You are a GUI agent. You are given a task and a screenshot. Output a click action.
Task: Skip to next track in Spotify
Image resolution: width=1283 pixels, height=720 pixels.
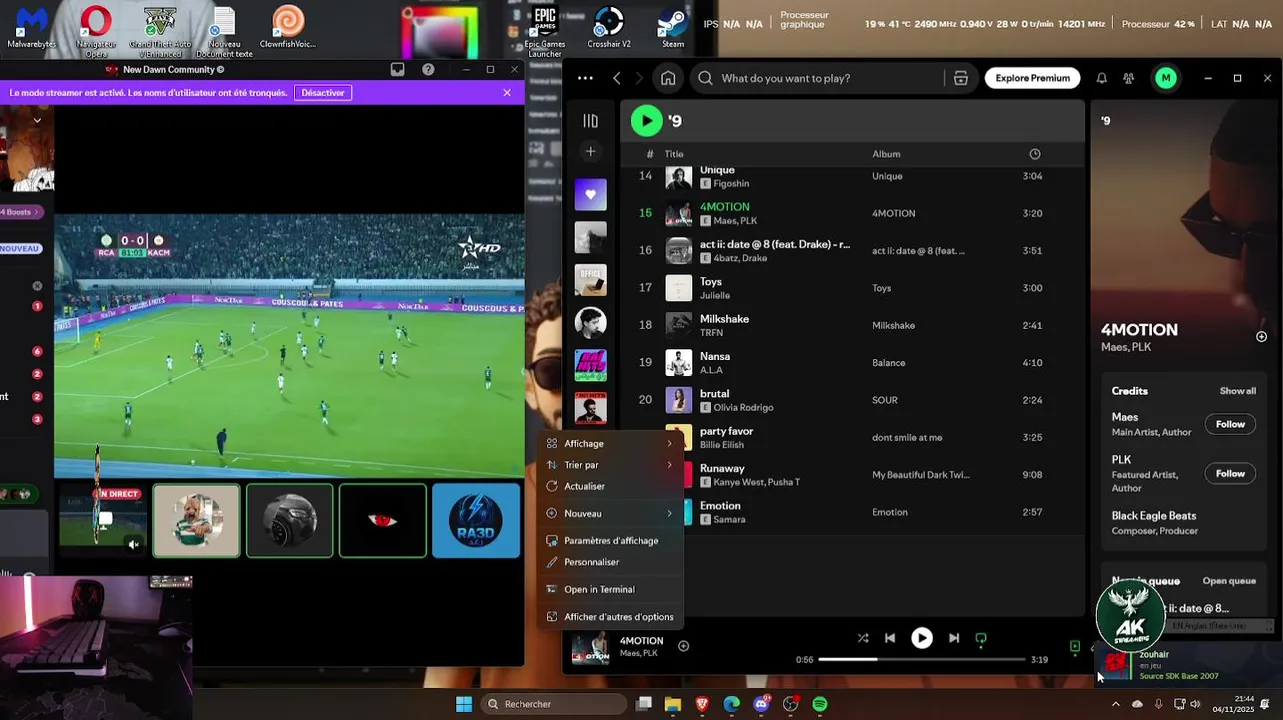pos(954,638)
